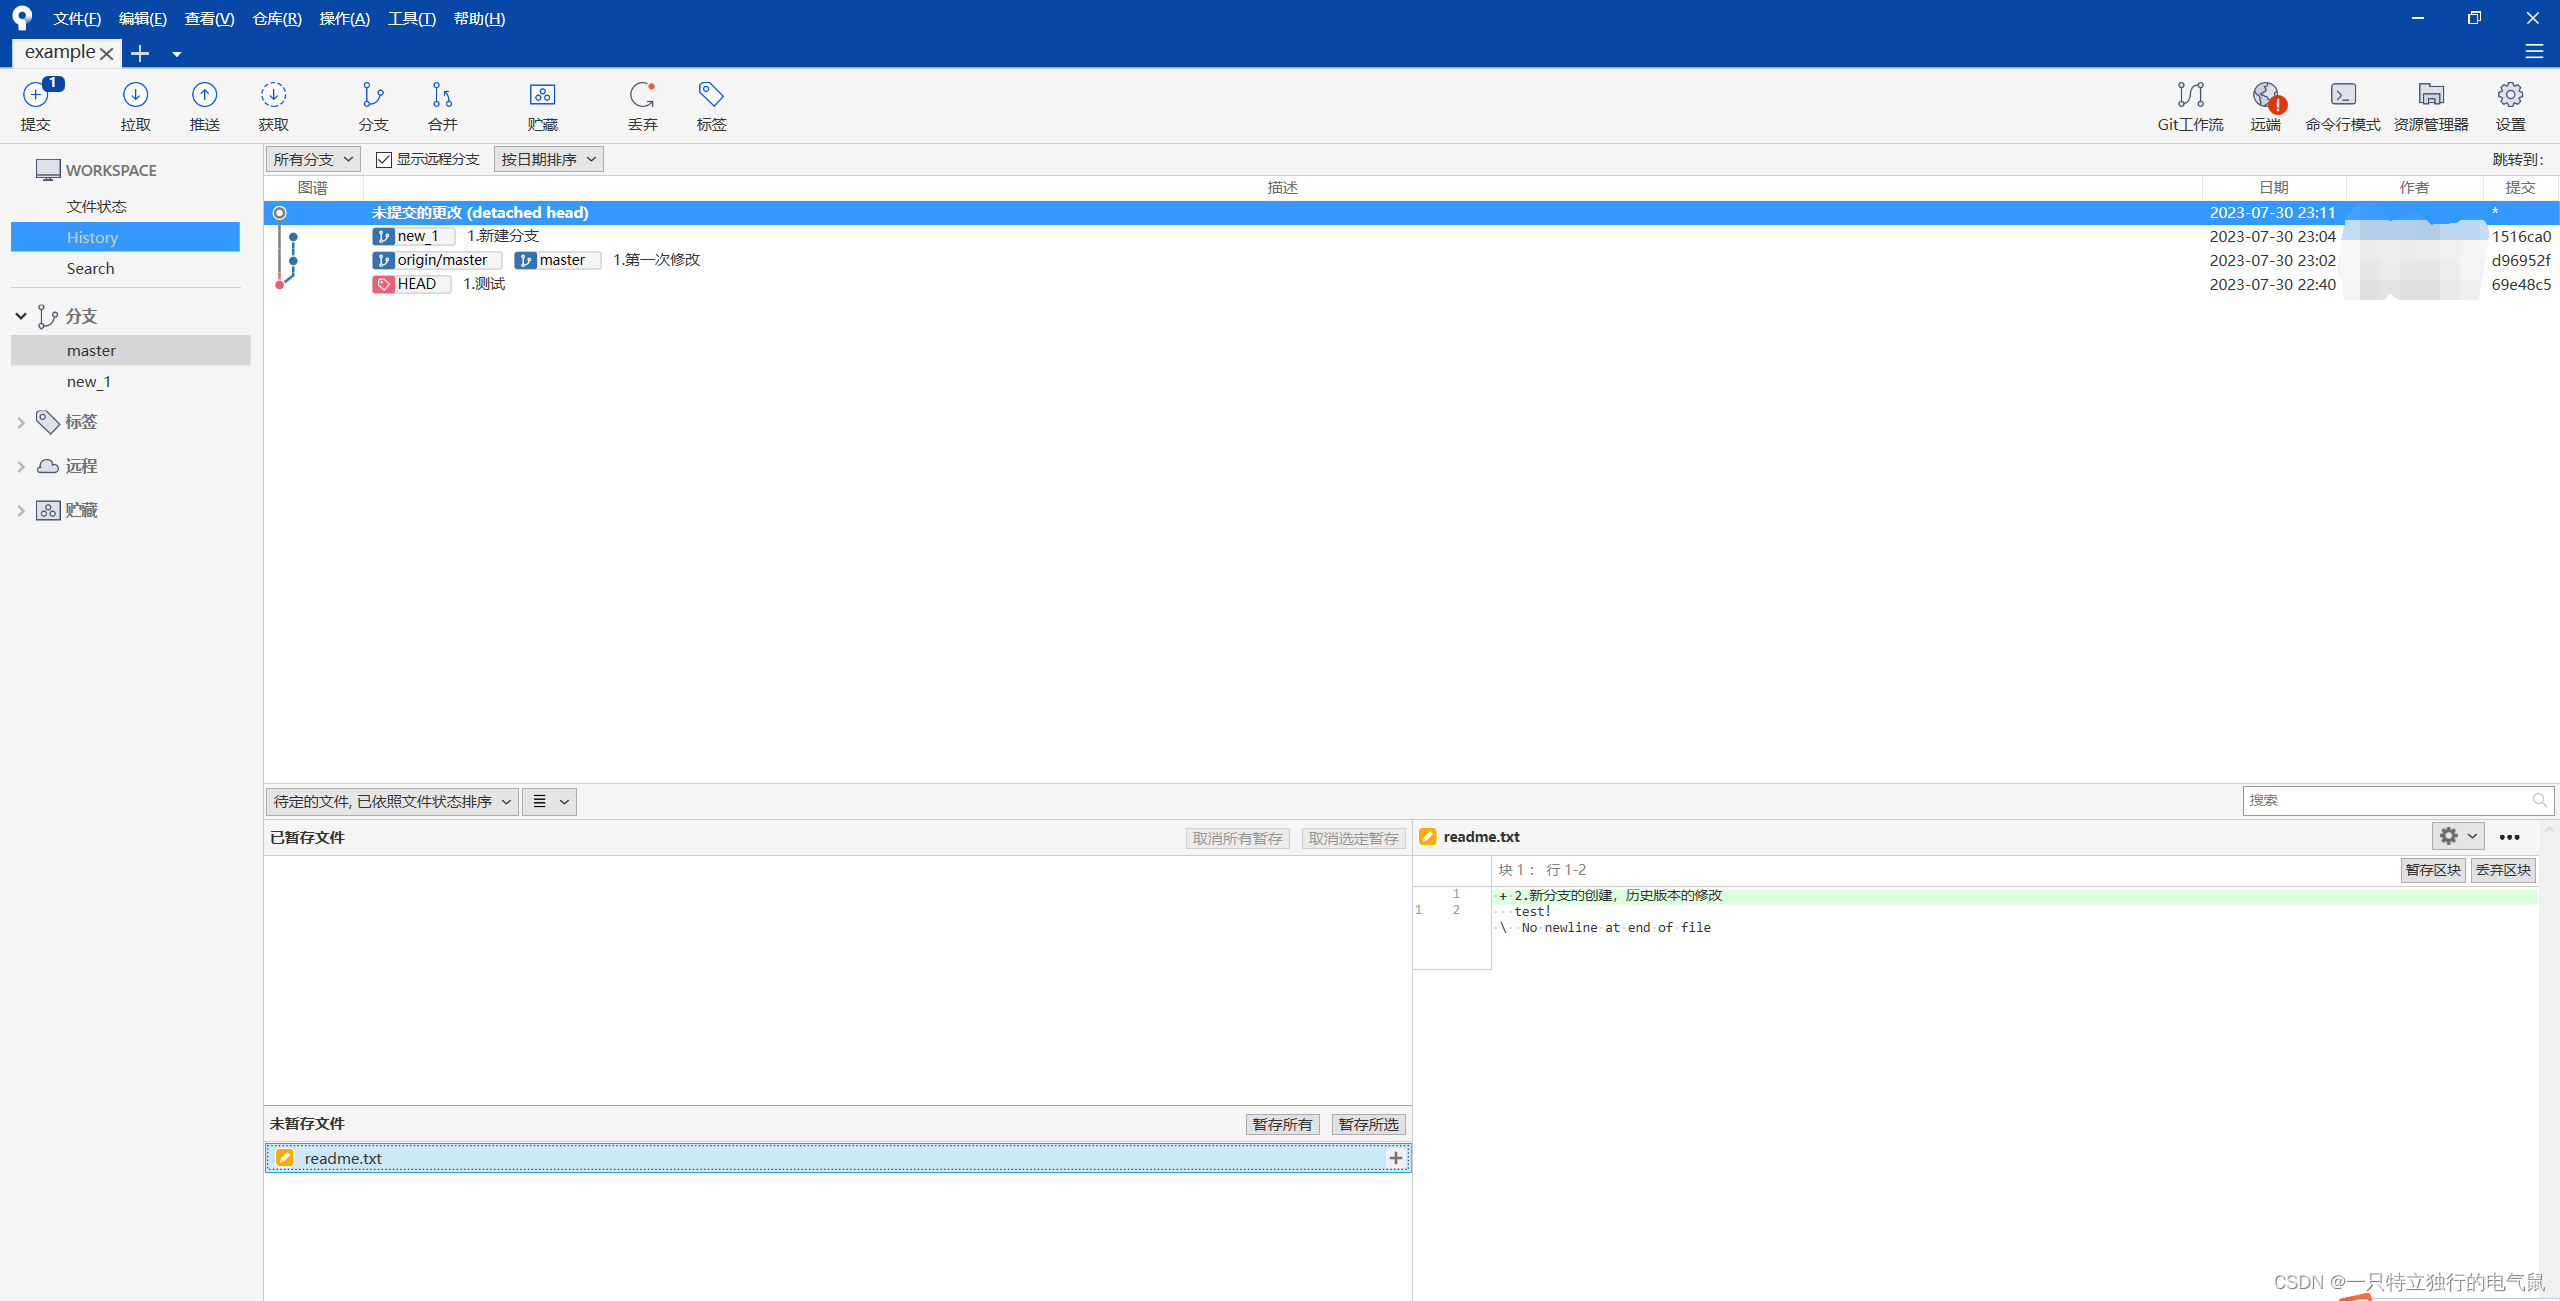
Task: Add a new repository tab with plus
Action: (140, 53)
